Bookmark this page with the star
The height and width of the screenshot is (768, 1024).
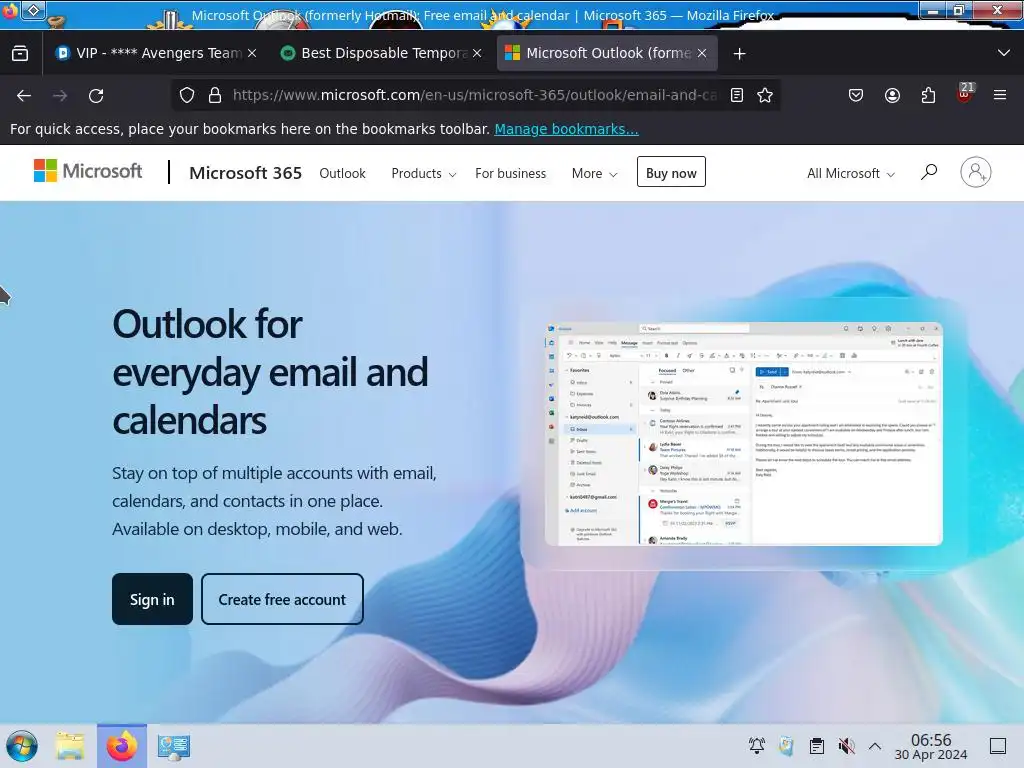(765, 95)
